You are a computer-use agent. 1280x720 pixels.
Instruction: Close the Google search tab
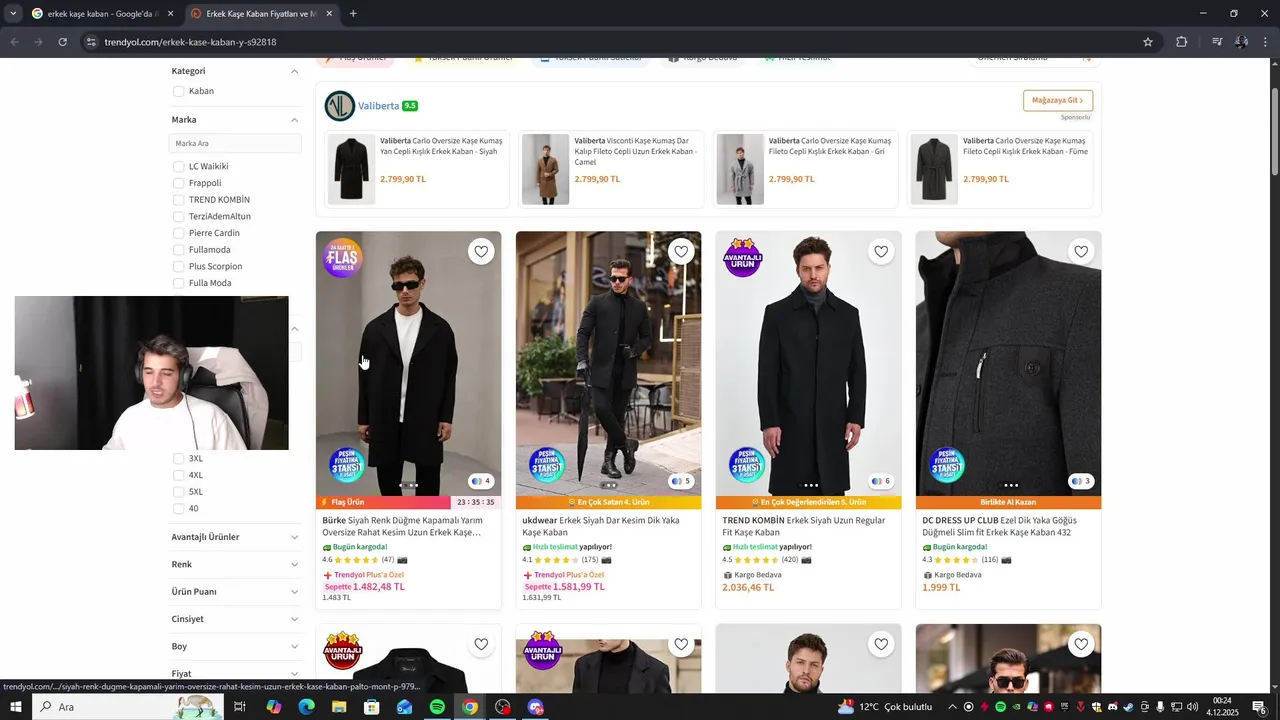click(x=170, y=14)
